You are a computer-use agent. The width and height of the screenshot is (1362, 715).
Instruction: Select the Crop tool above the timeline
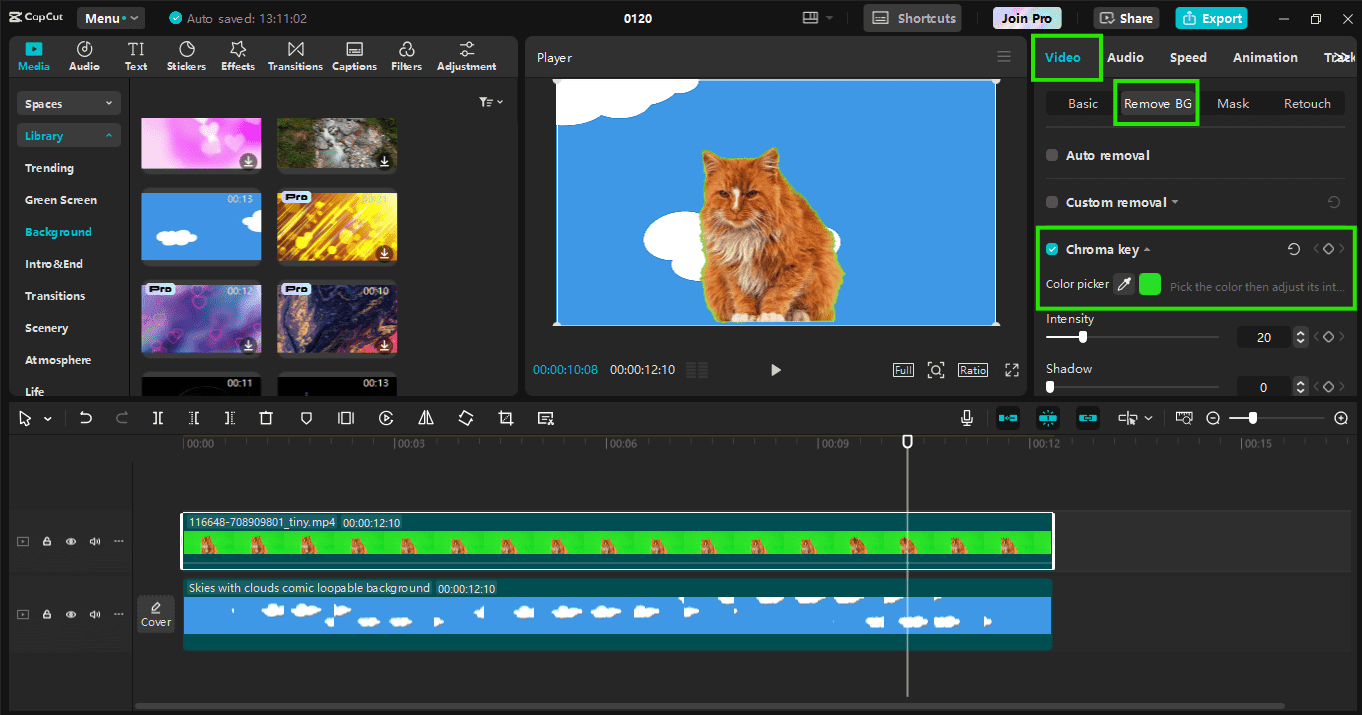(505, 417)
